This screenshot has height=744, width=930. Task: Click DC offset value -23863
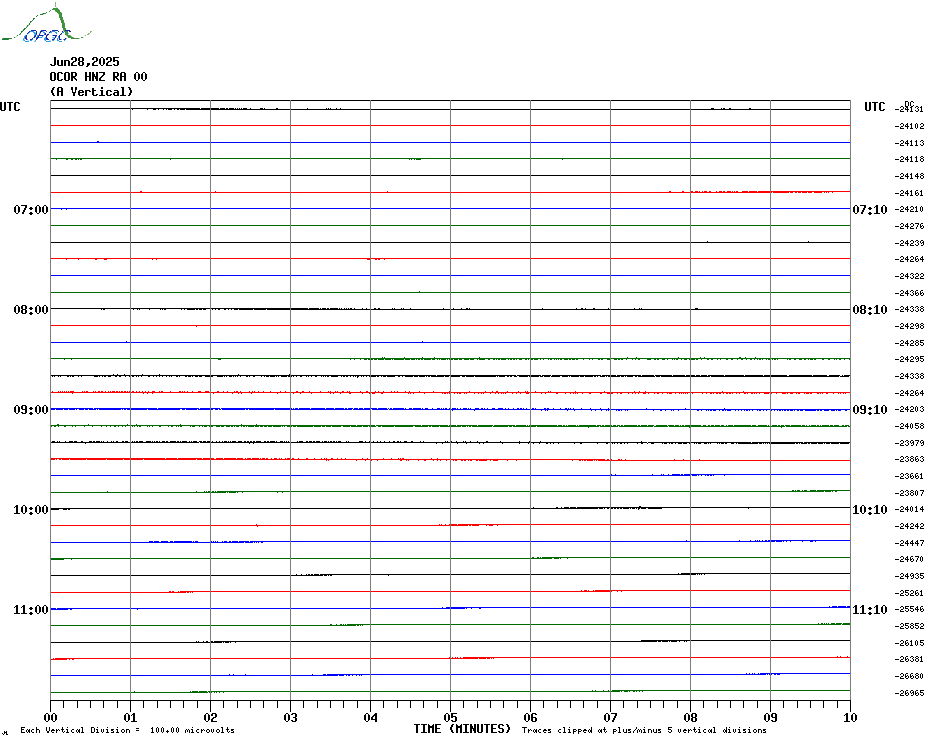click(x=909, y=459)
